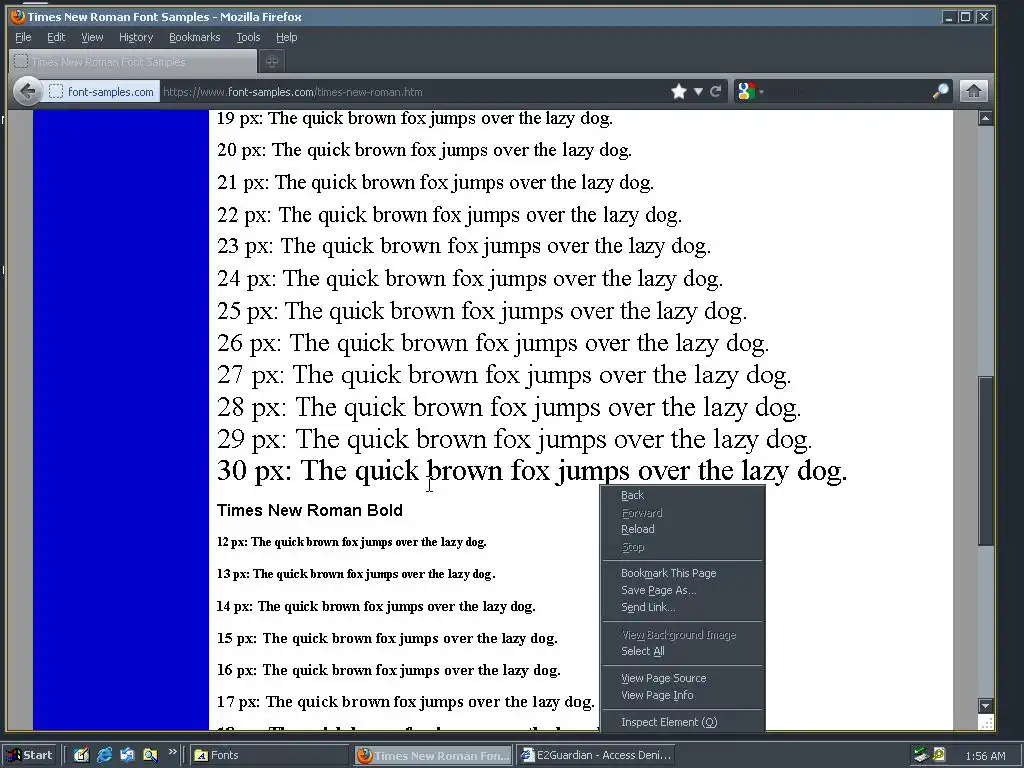This screenshot has height=768, width=1024.
Task: Switch to E2Guardian Access Denied taskbar window
Action: coord(596,755)
